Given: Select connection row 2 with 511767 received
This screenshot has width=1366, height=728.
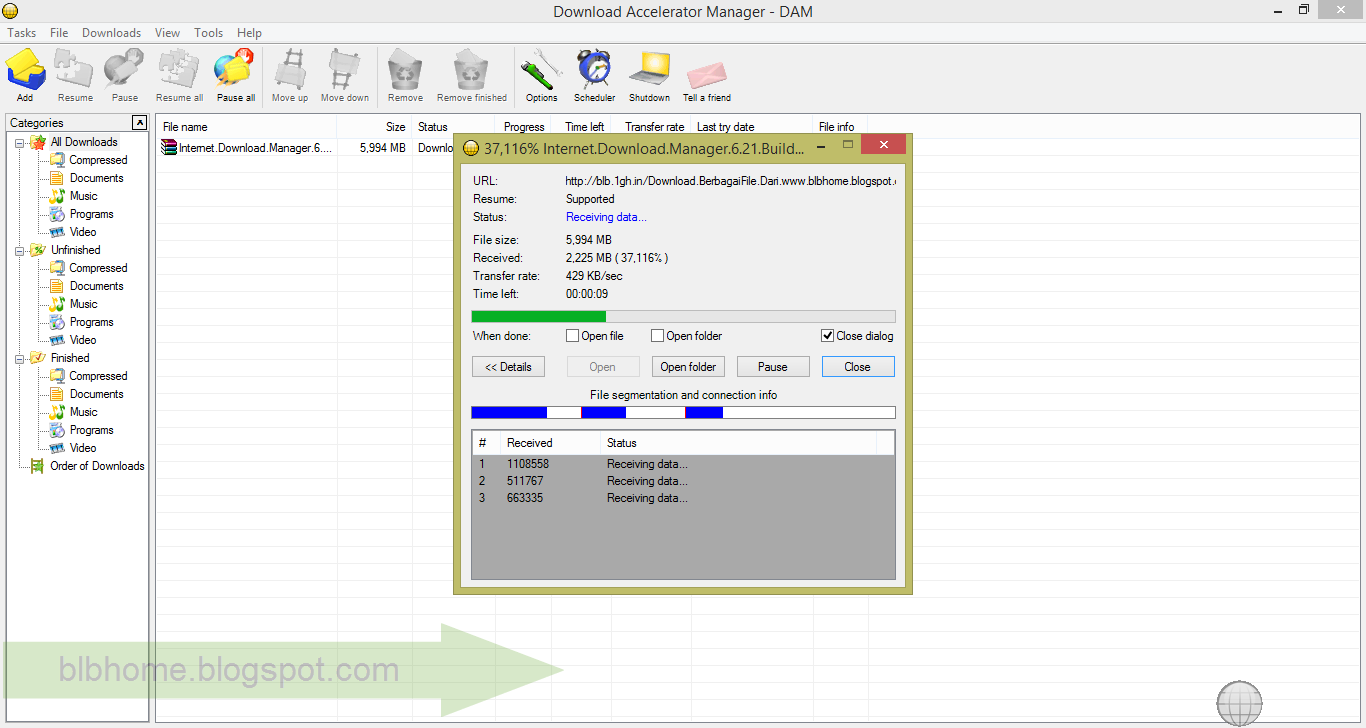Looking at the screenshot, I should [683, 481].
